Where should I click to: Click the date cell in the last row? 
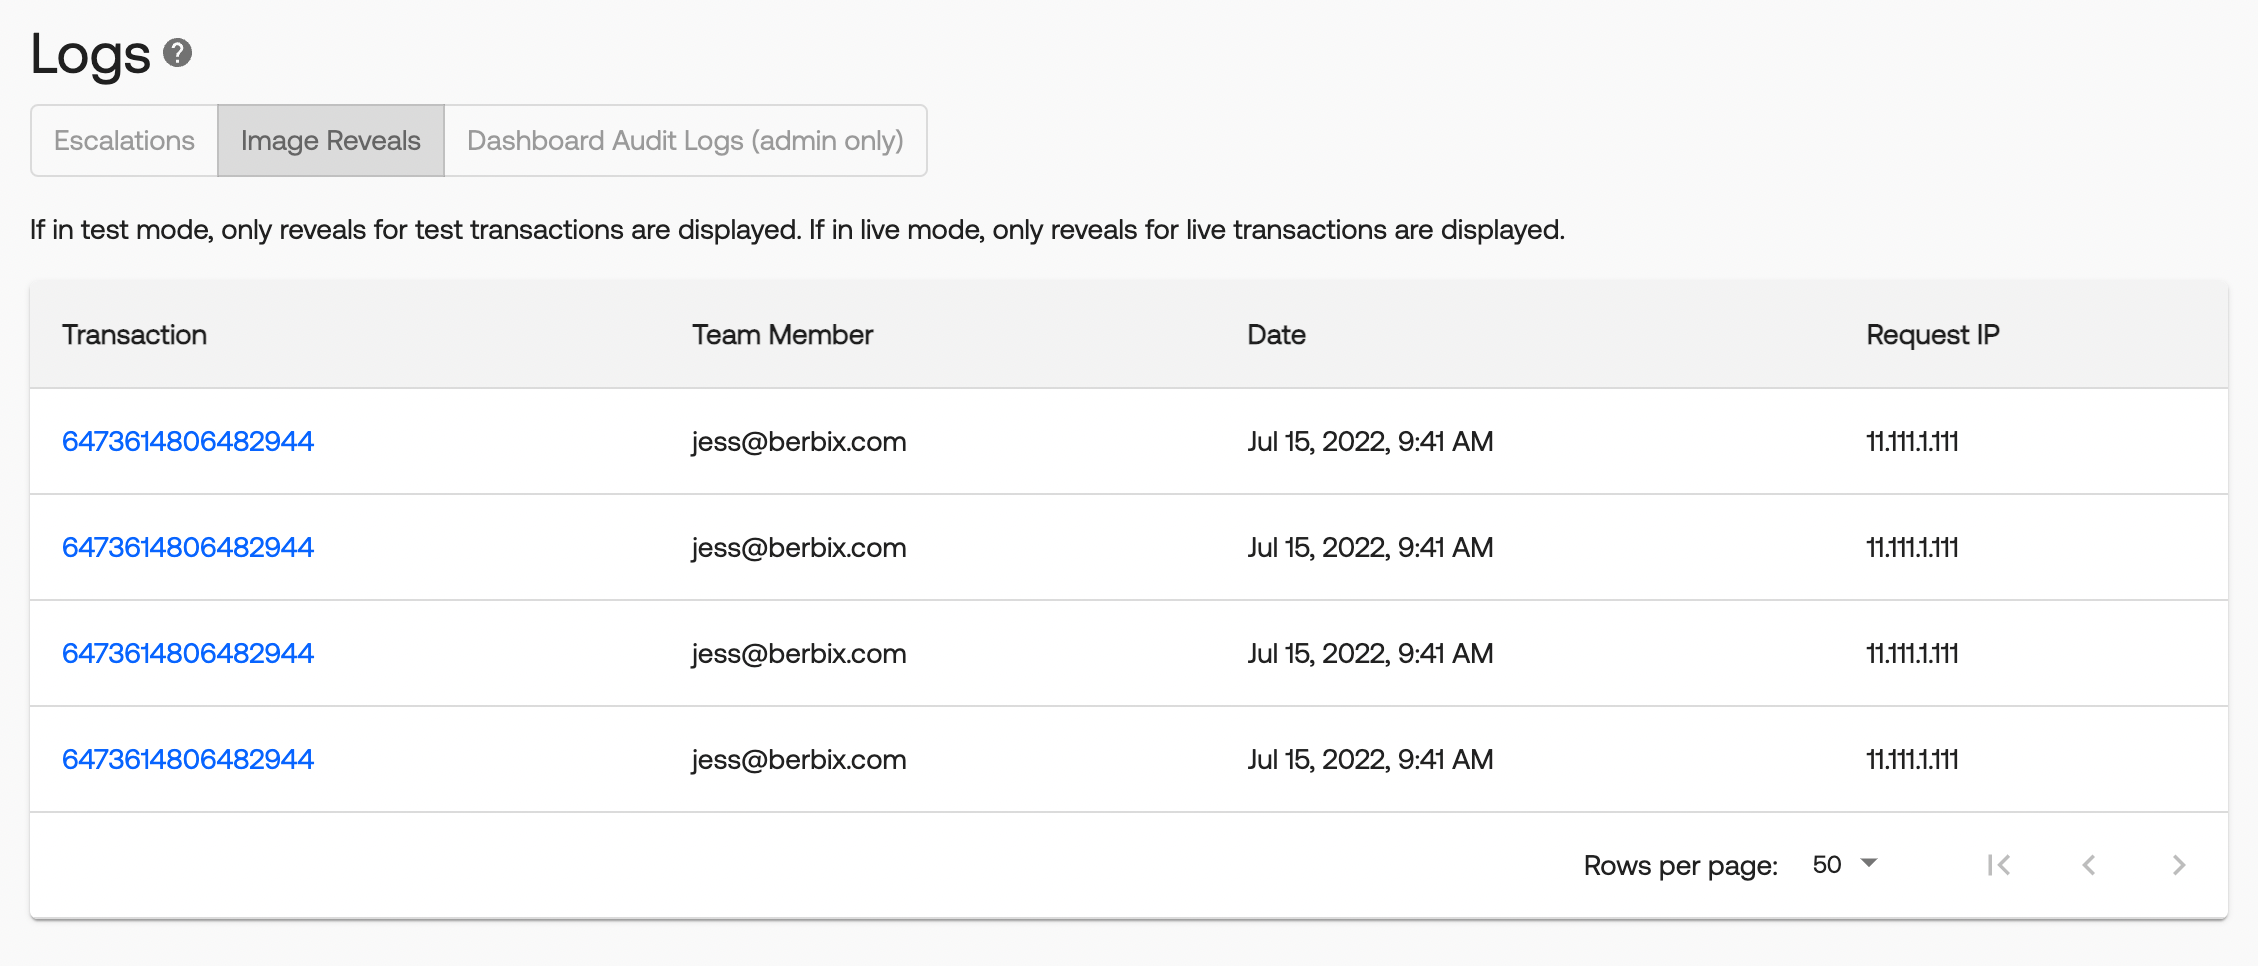(1370, 759)
